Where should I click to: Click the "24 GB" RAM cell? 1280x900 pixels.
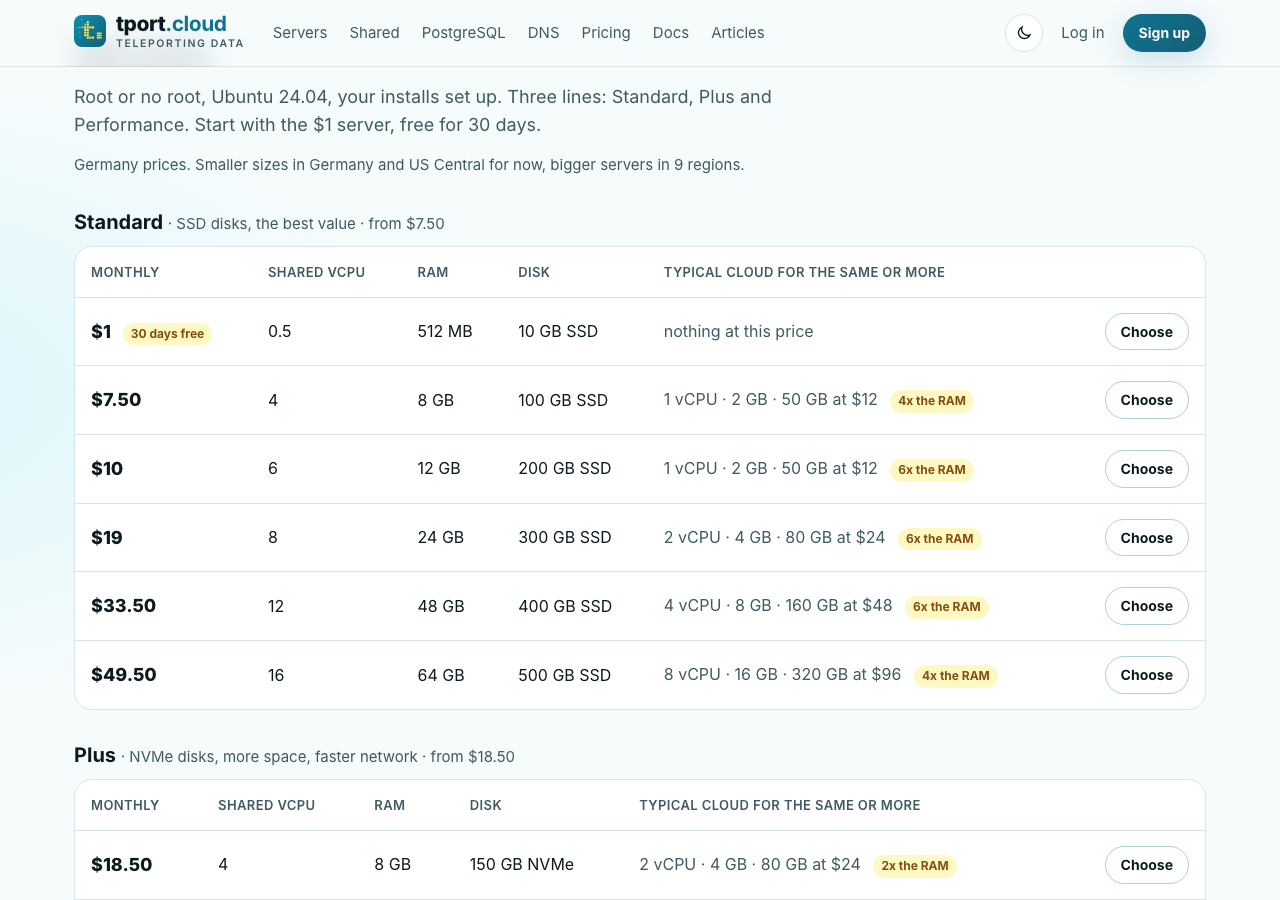(x=441, y=538)
